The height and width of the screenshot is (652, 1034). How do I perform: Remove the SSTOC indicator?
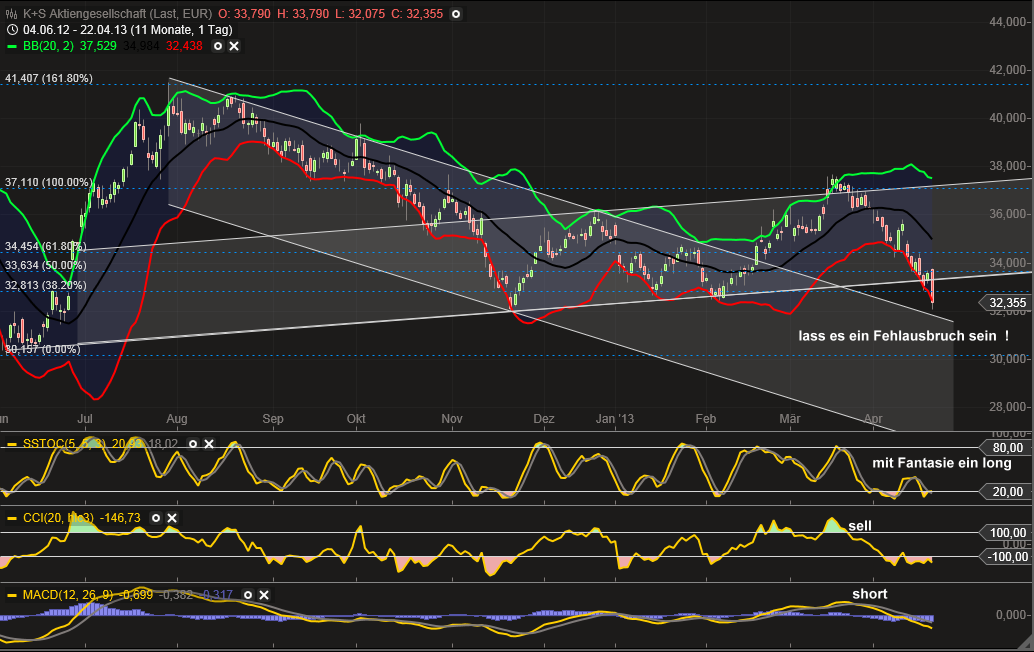click(209, 444)
